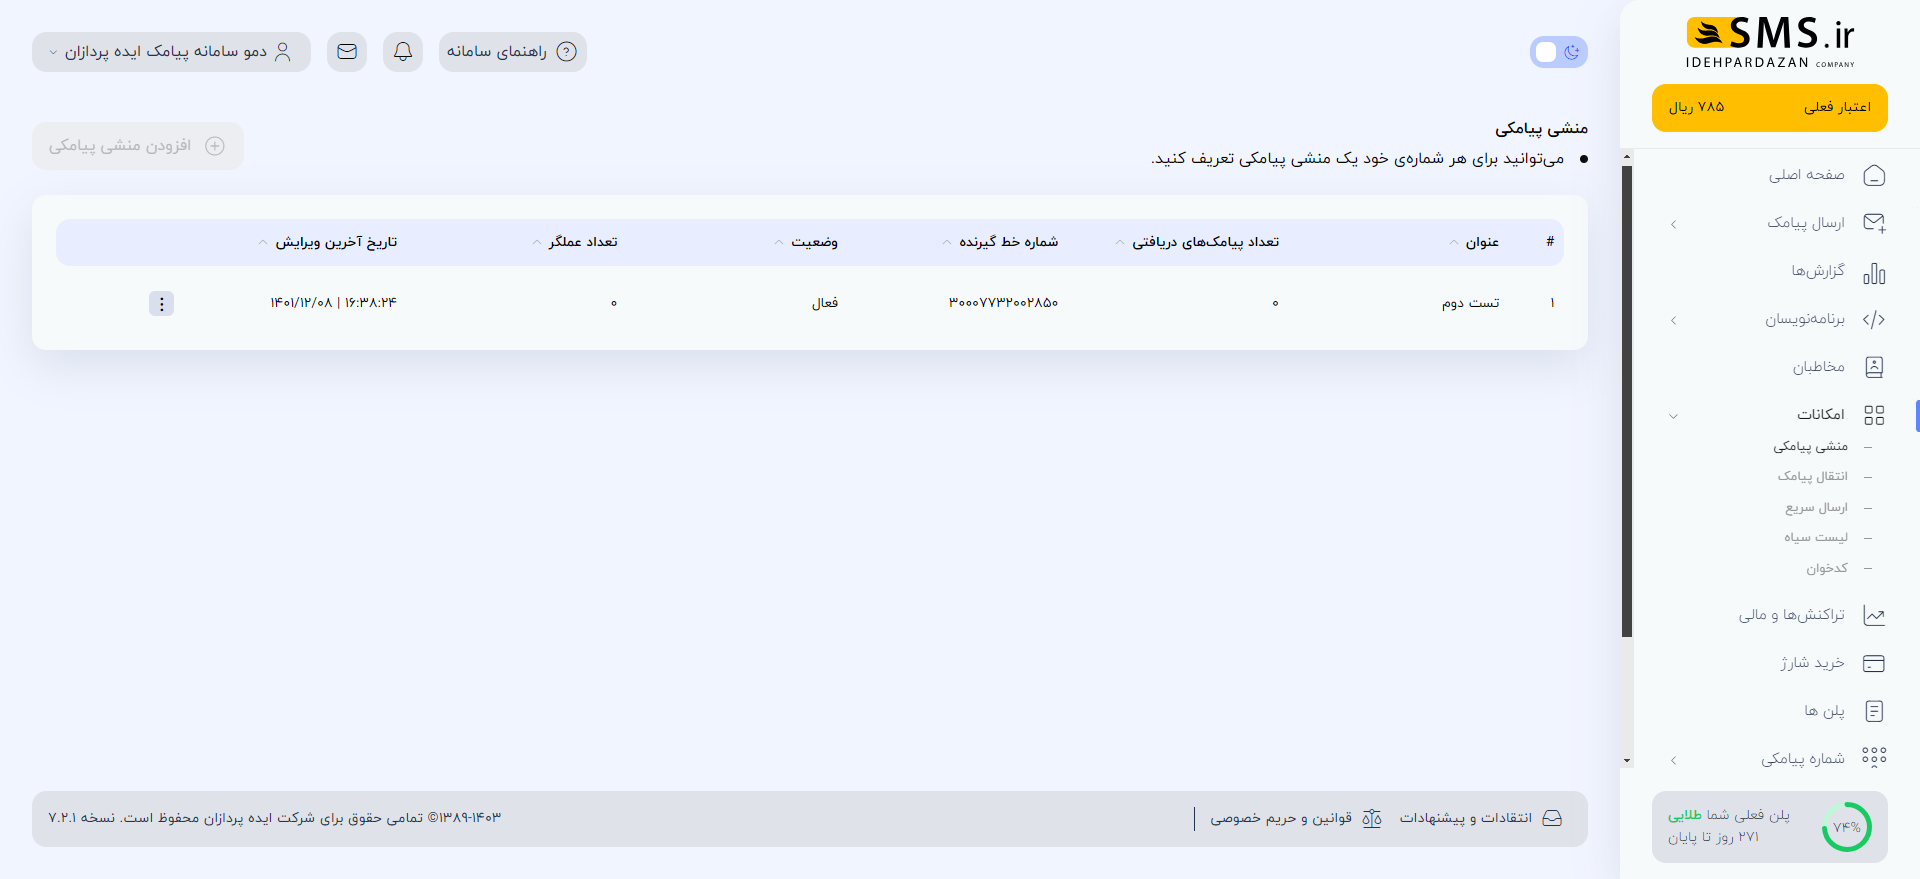The height and width of the screenshot is (879, 1920).
Task: Click the notification bell icon
Action: pyautogui.click(x=403, y=52)
